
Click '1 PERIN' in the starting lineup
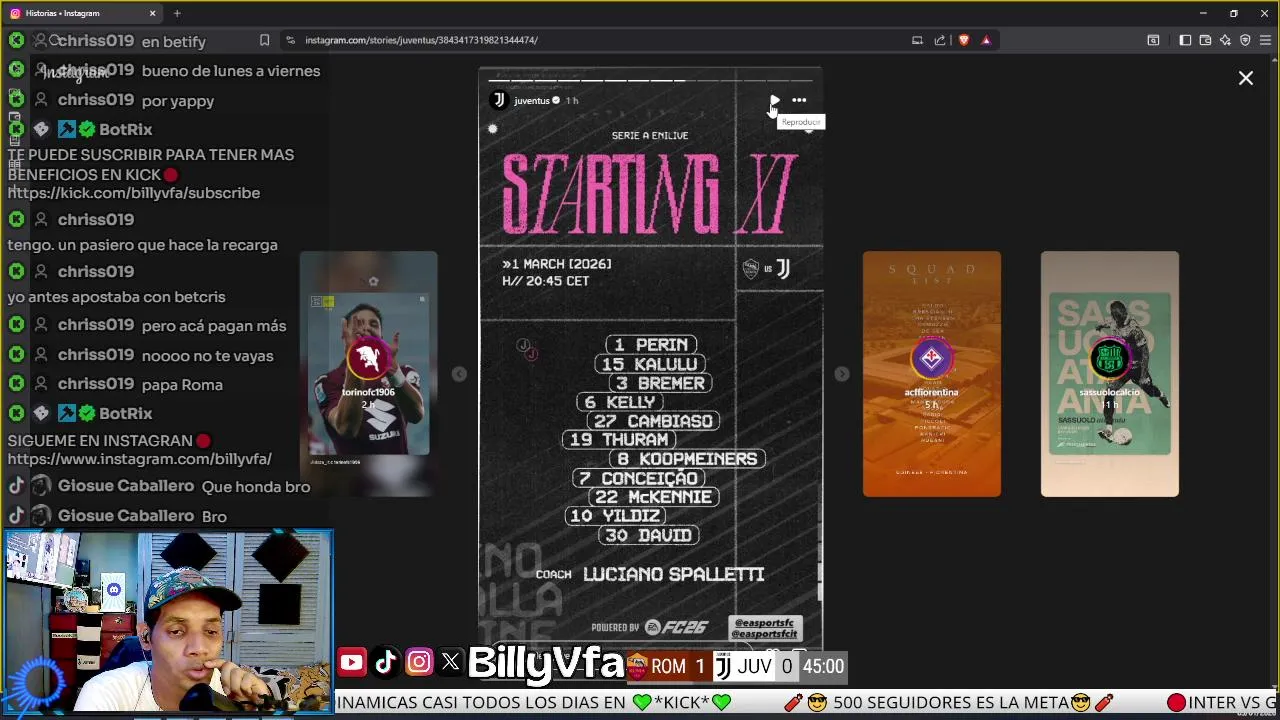pos(651,345)
